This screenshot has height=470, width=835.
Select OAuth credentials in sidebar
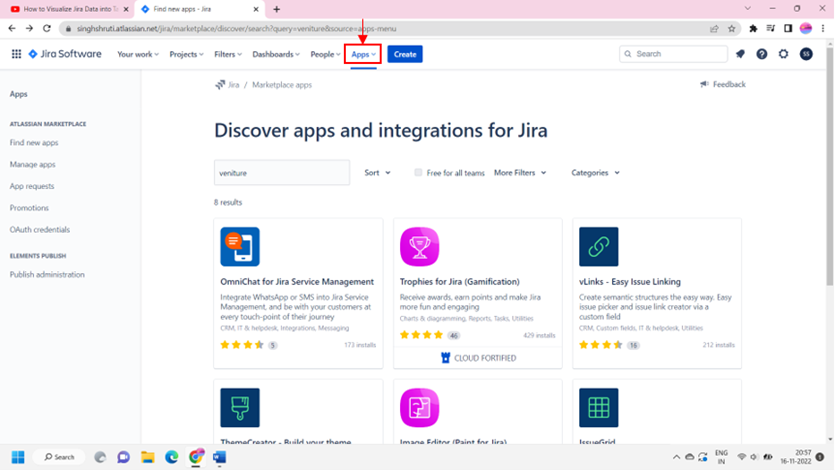click(x=40, y=230)
